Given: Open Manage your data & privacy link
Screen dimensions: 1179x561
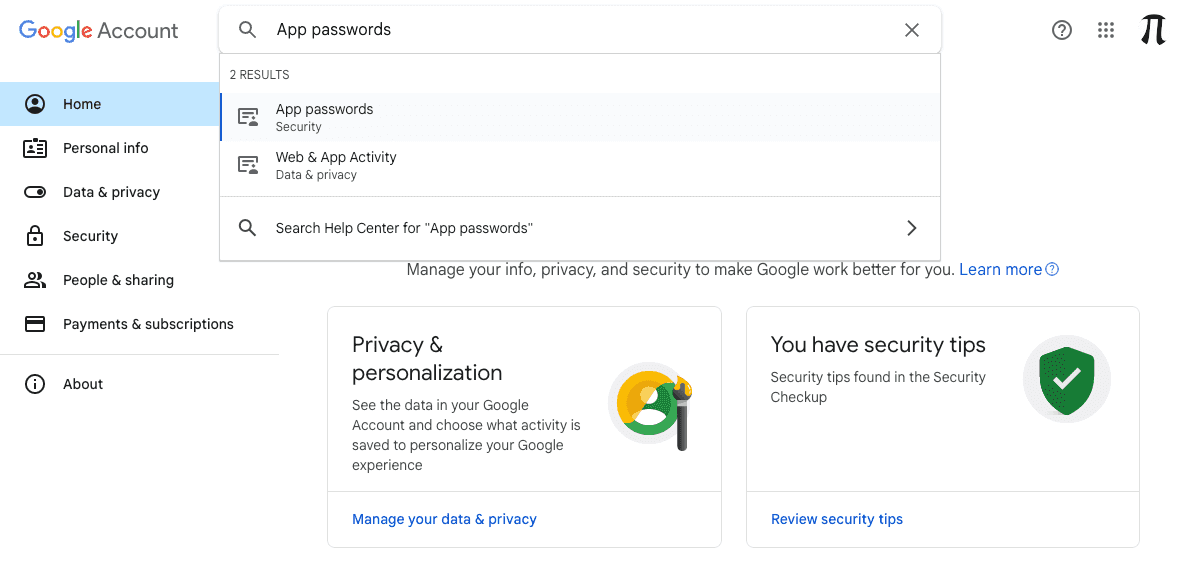Looking at the screenshot, I should coord(444,519).
